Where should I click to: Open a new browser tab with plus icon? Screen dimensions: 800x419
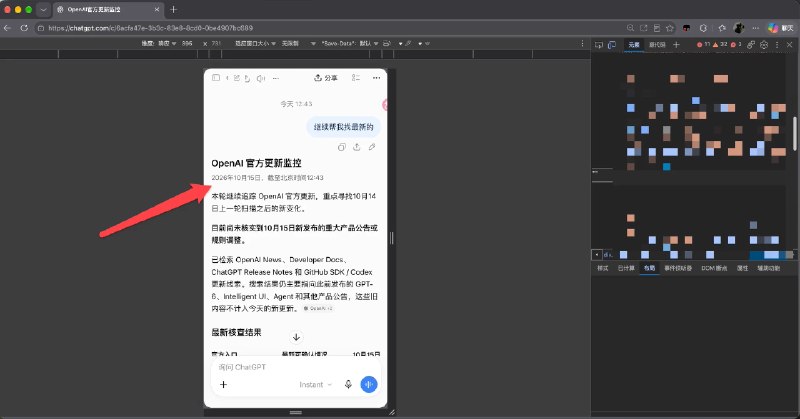click(x=173, y=9)
